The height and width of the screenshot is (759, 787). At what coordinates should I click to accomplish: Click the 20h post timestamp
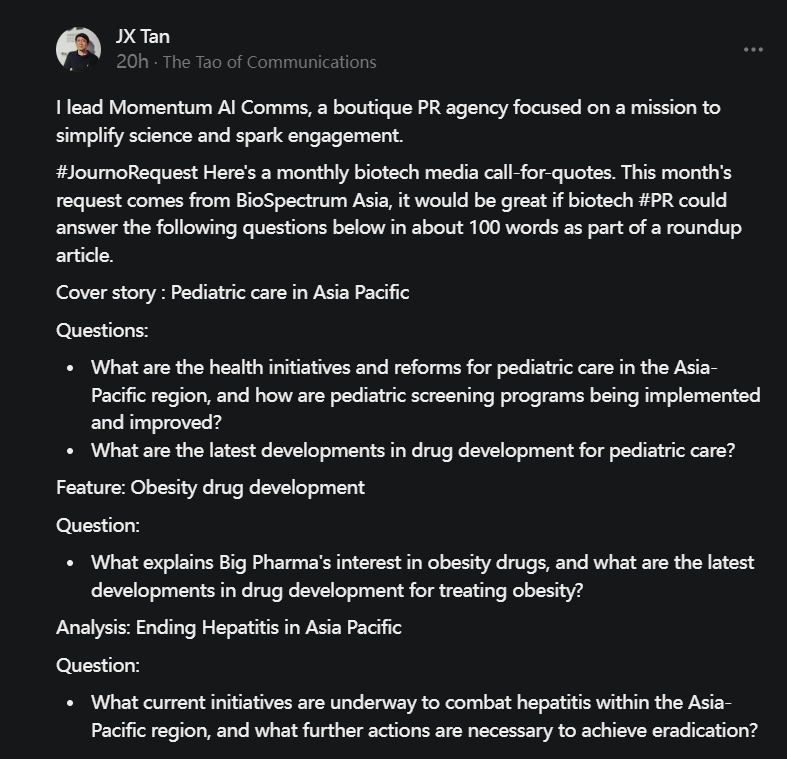click(132, 62)
